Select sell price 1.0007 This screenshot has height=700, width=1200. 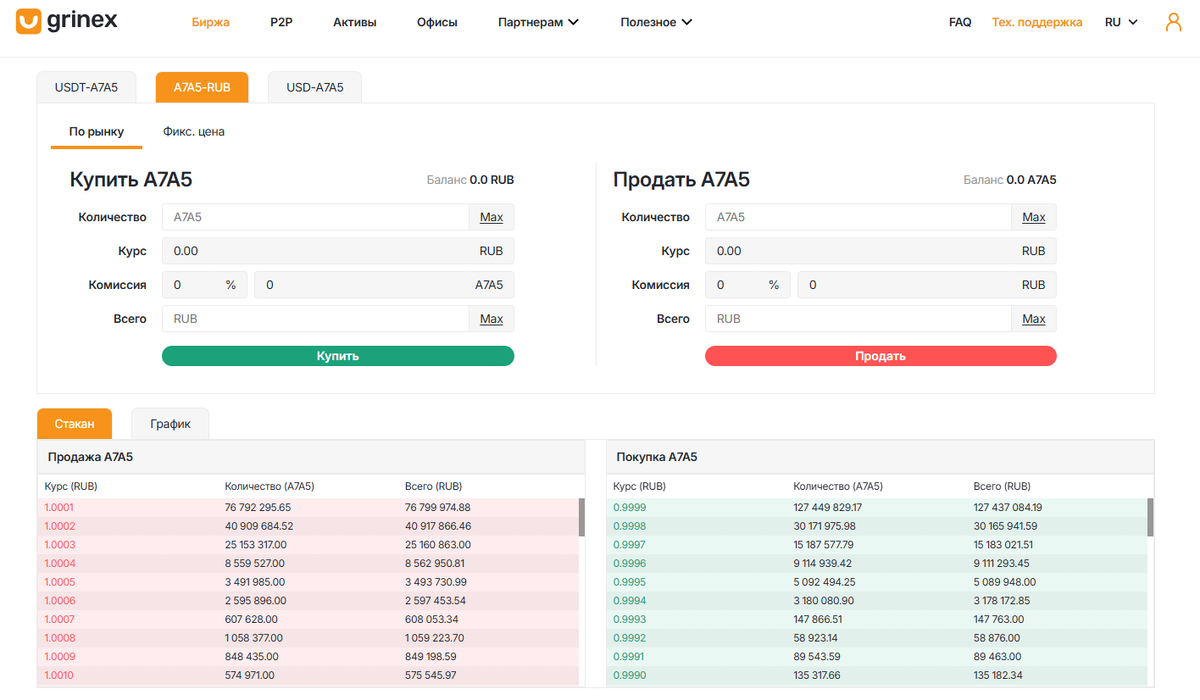[x=60, y=619]
